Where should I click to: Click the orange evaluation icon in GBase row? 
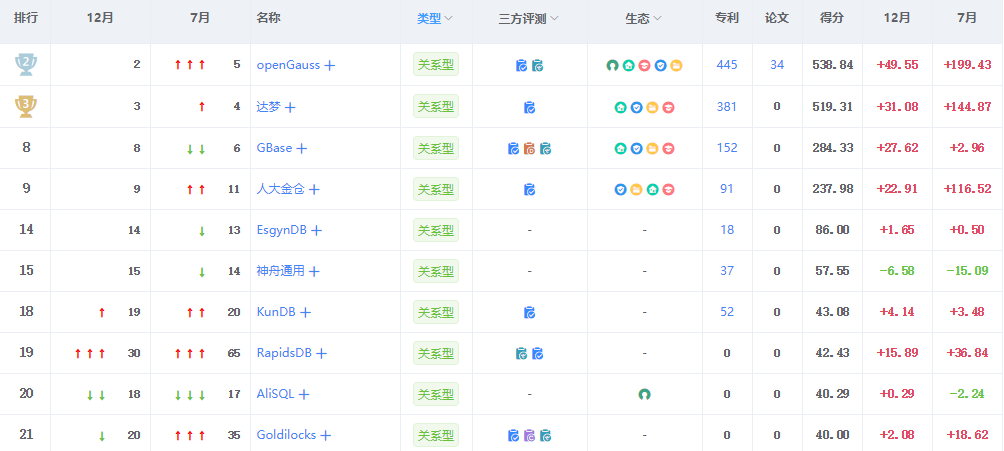pos(529,148)
